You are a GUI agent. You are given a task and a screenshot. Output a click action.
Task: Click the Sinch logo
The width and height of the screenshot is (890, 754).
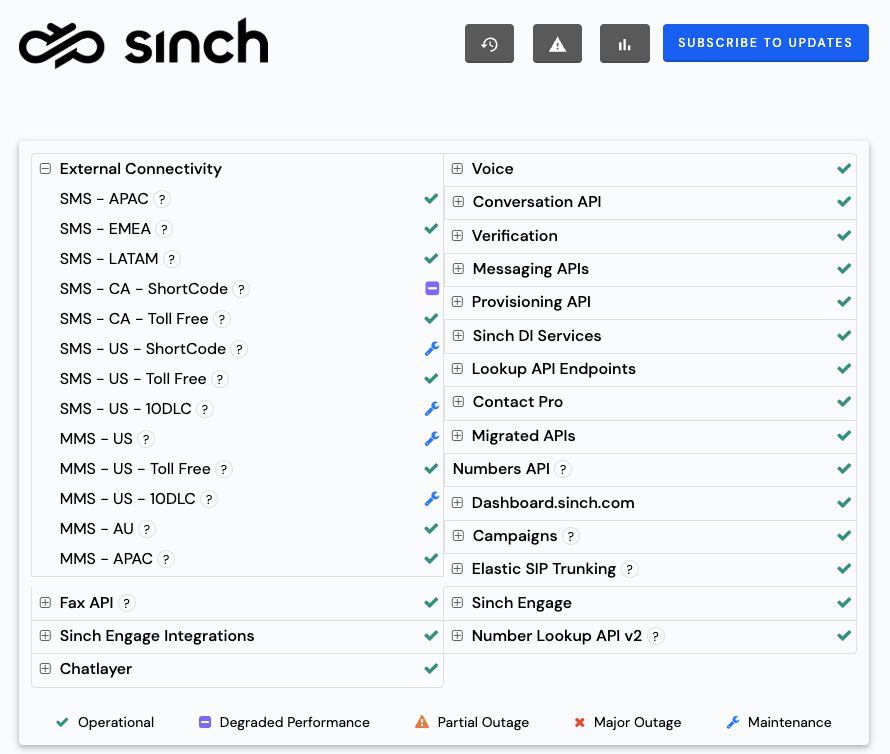click(x=144, y=43)
